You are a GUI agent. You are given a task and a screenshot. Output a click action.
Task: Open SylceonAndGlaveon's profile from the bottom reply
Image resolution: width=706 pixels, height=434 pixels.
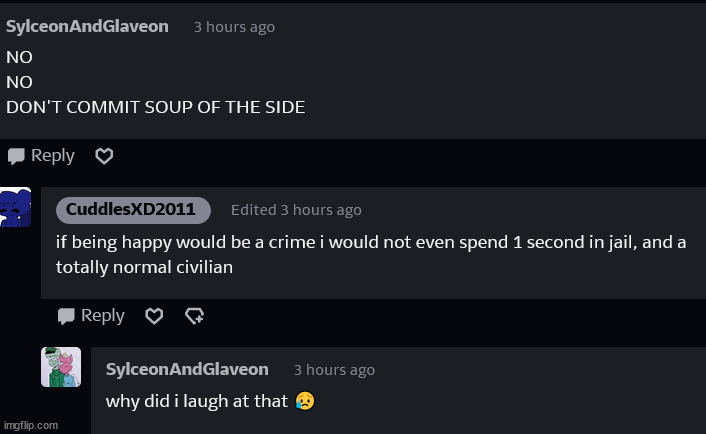pos(187,369)
